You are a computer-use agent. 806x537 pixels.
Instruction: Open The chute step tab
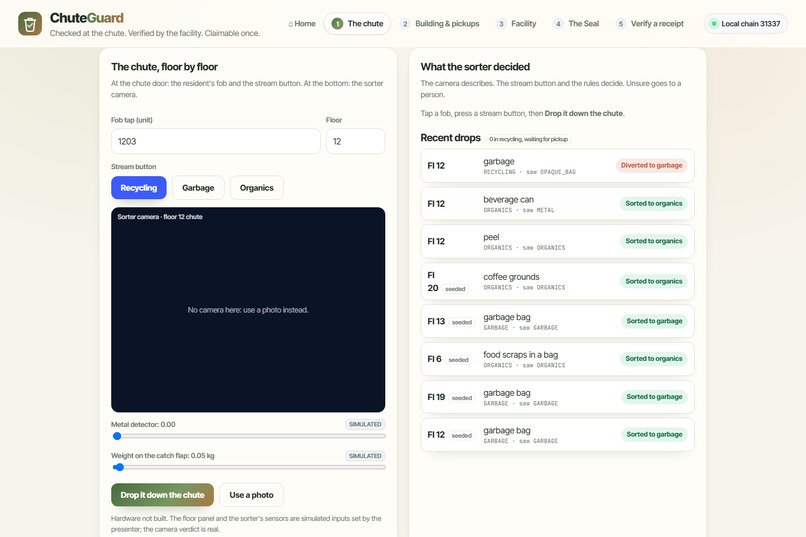357,24
